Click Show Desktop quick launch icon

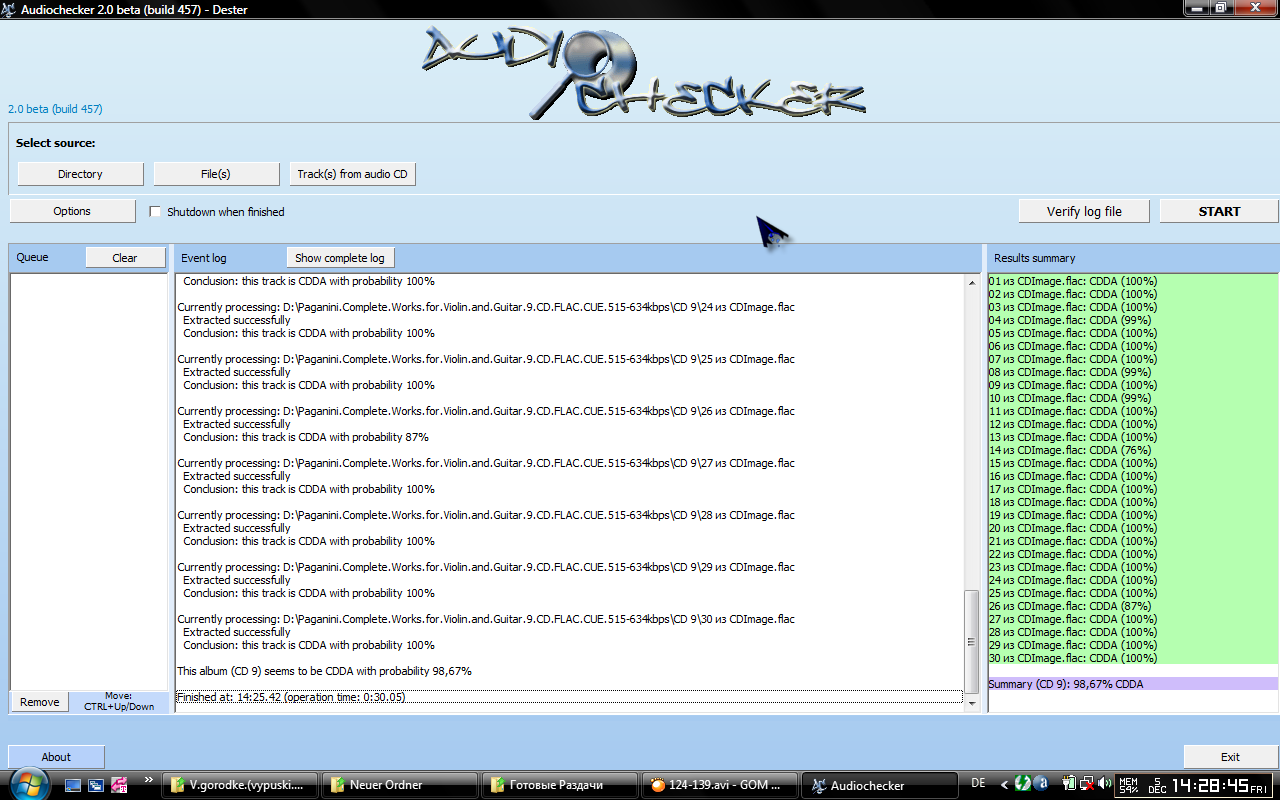74,785
